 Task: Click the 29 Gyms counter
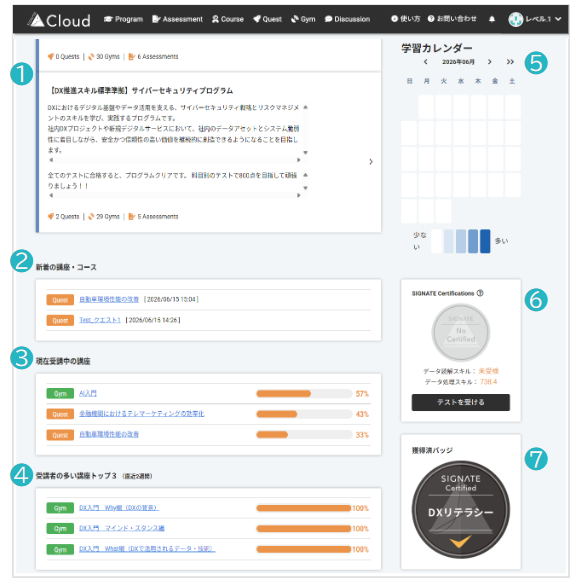(x=104, y=216)
